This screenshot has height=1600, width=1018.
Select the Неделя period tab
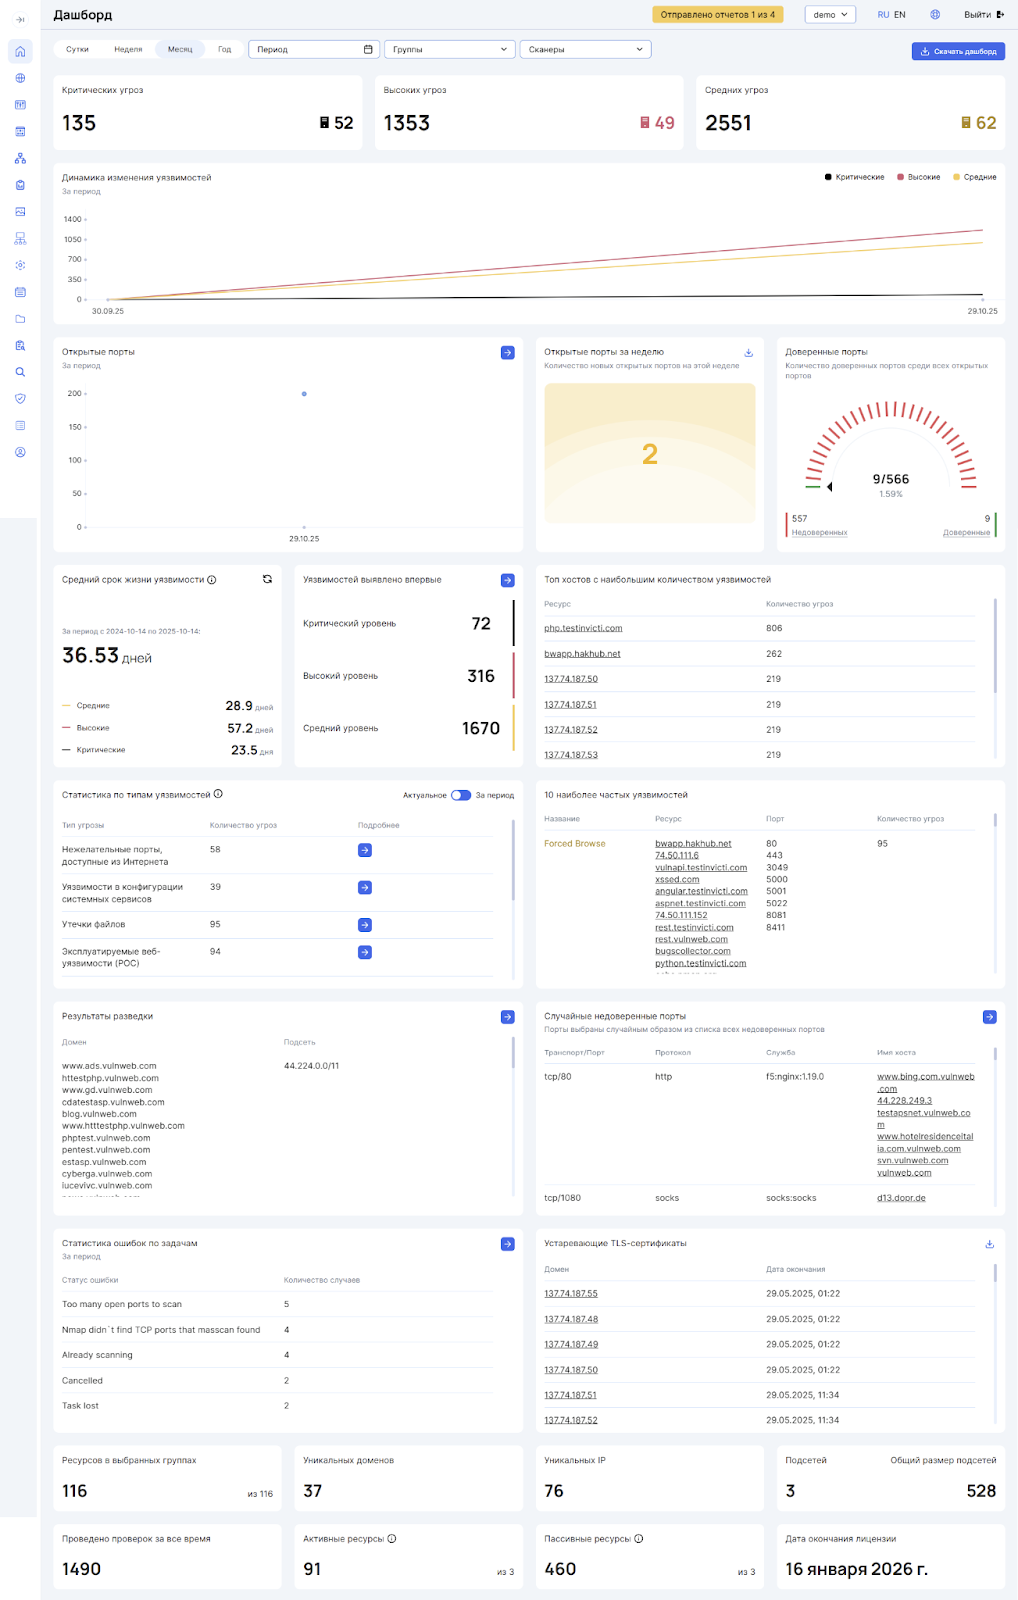point(128,49)
